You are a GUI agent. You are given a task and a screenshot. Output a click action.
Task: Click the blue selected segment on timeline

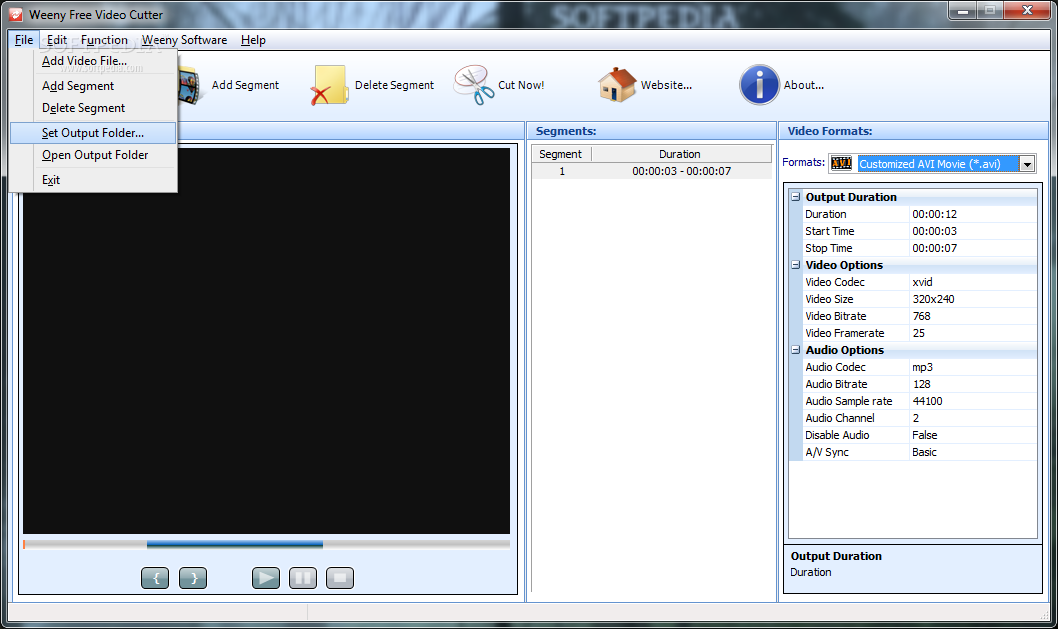(x=235, y=544)
